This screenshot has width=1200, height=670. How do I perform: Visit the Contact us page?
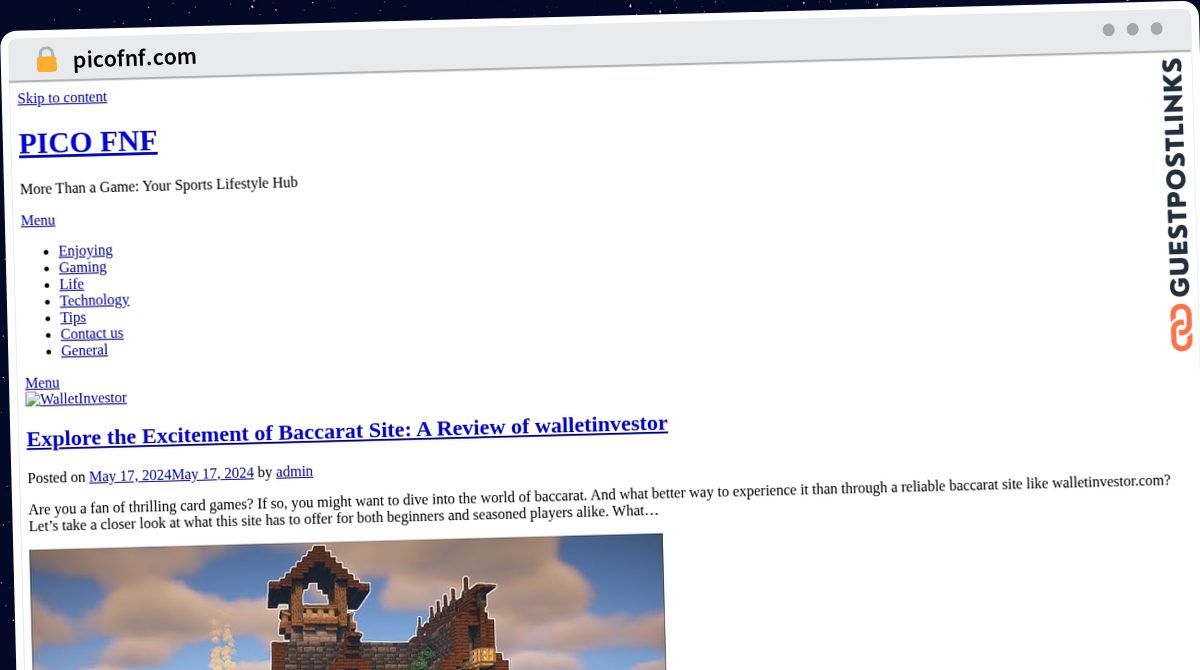92,333
